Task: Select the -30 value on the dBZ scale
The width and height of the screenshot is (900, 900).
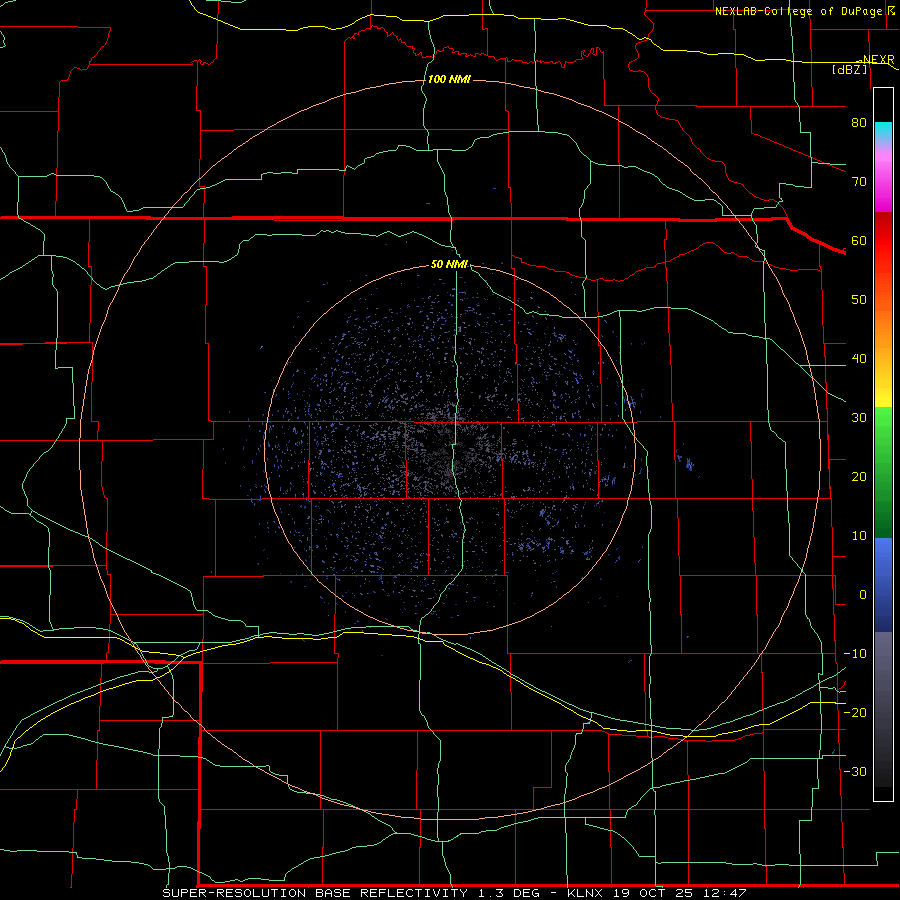Action: [x=855, y=771]
